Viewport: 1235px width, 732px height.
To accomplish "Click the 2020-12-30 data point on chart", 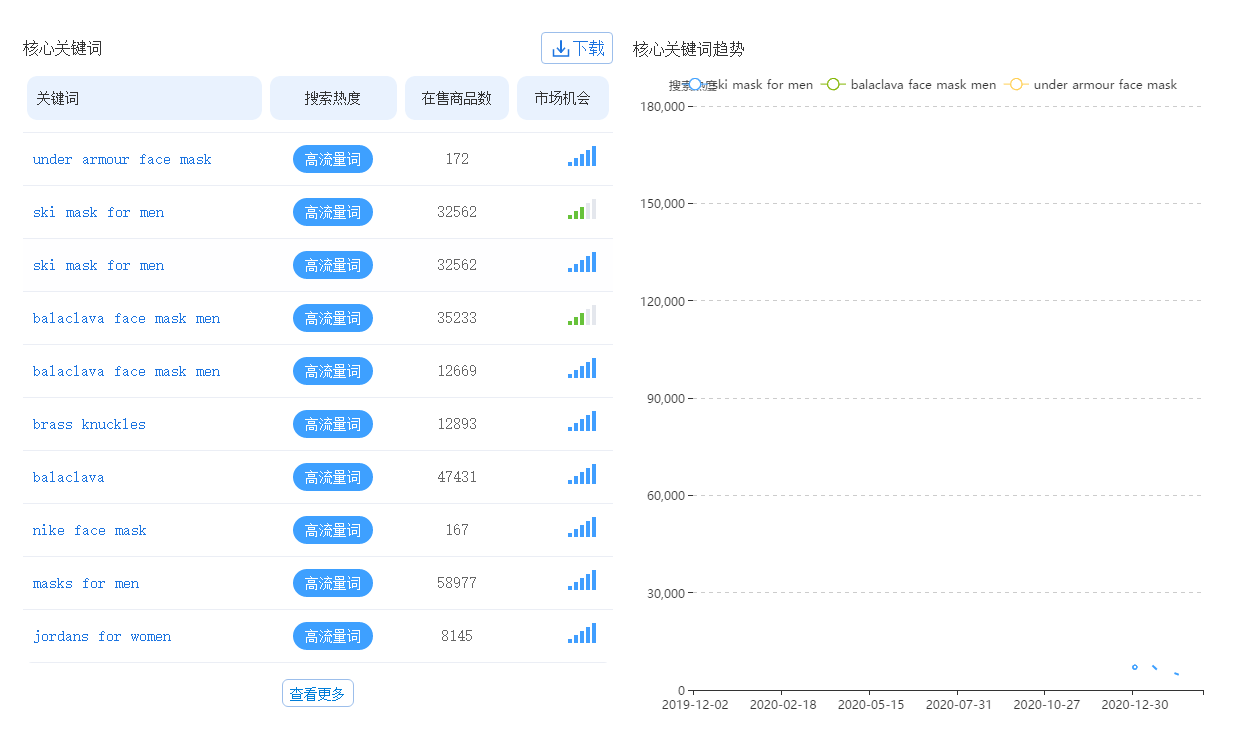I will [x=1134, y=667].
